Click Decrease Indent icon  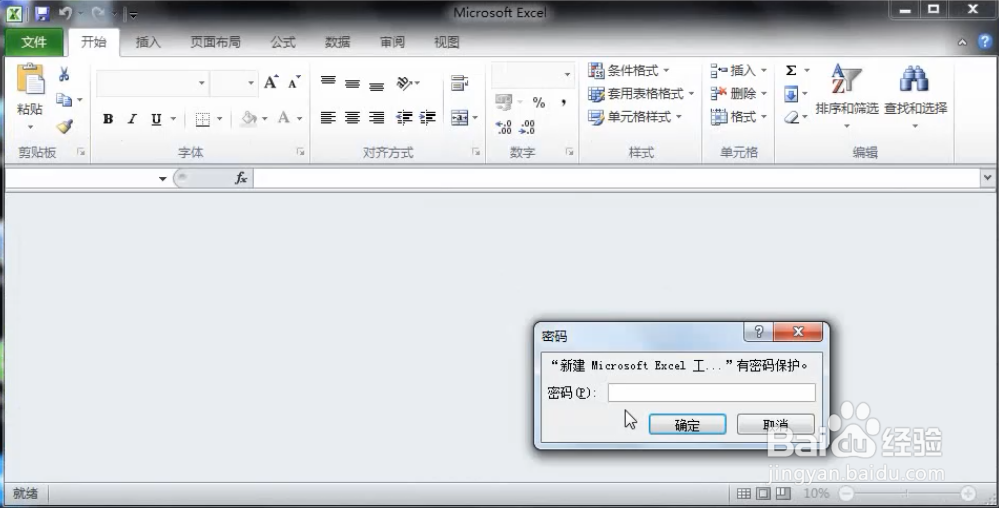pyautogui.click(x=404, y=117)
